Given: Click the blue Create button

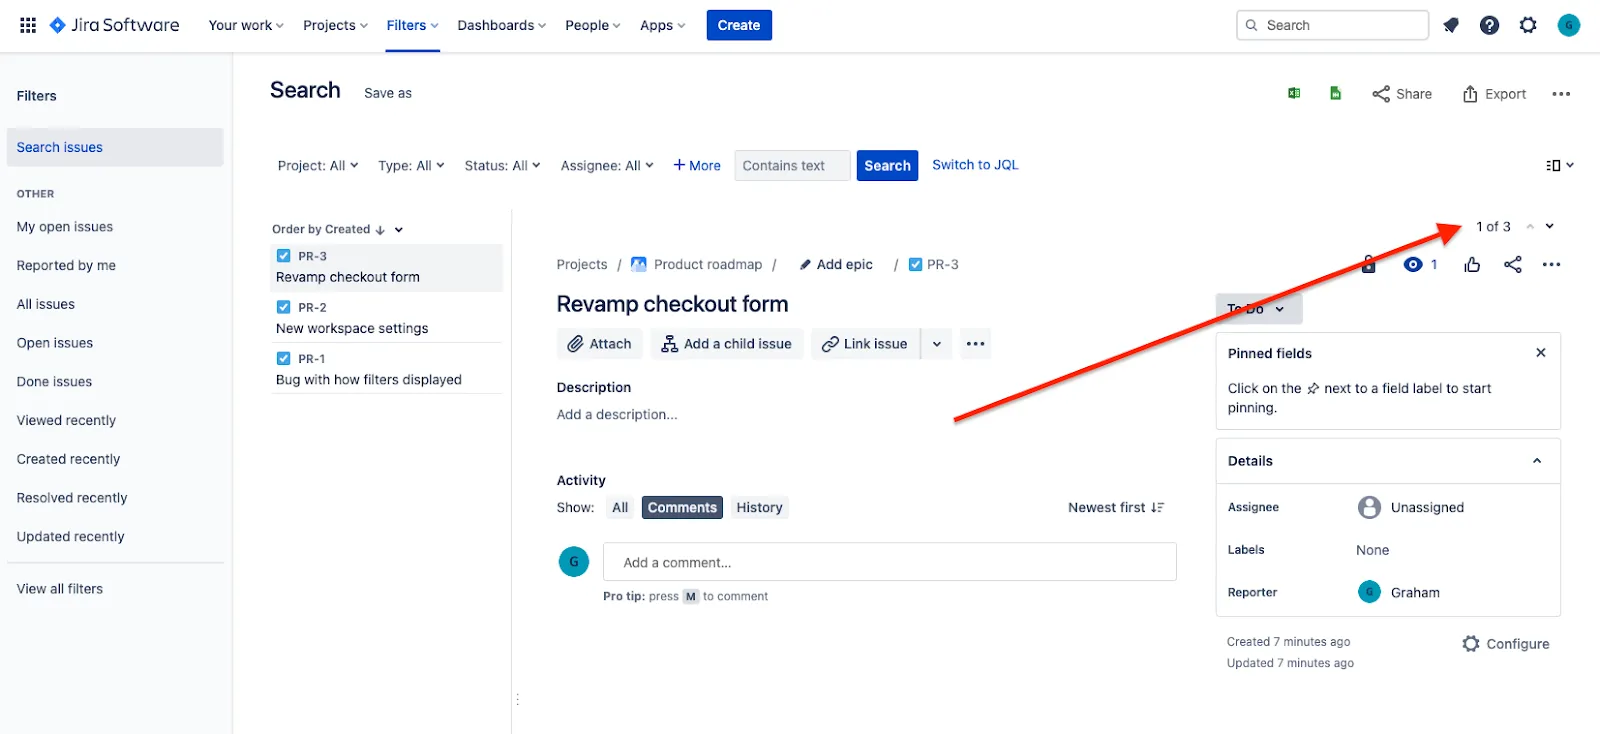Looking at the screenshot, I should click(738, 25).
